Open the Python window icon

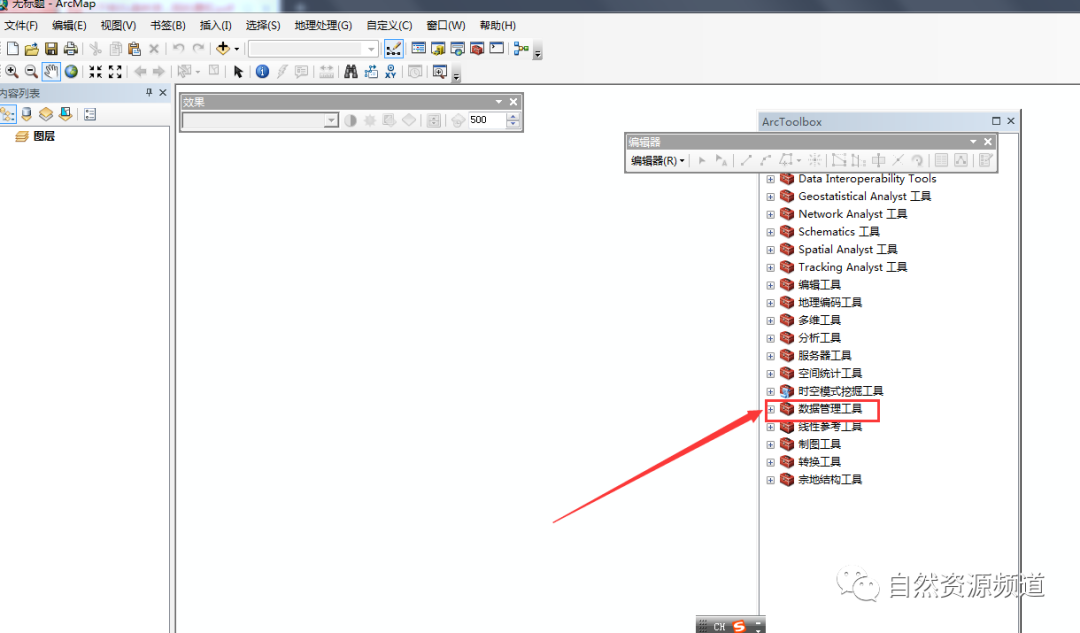(x=497, y=48)
